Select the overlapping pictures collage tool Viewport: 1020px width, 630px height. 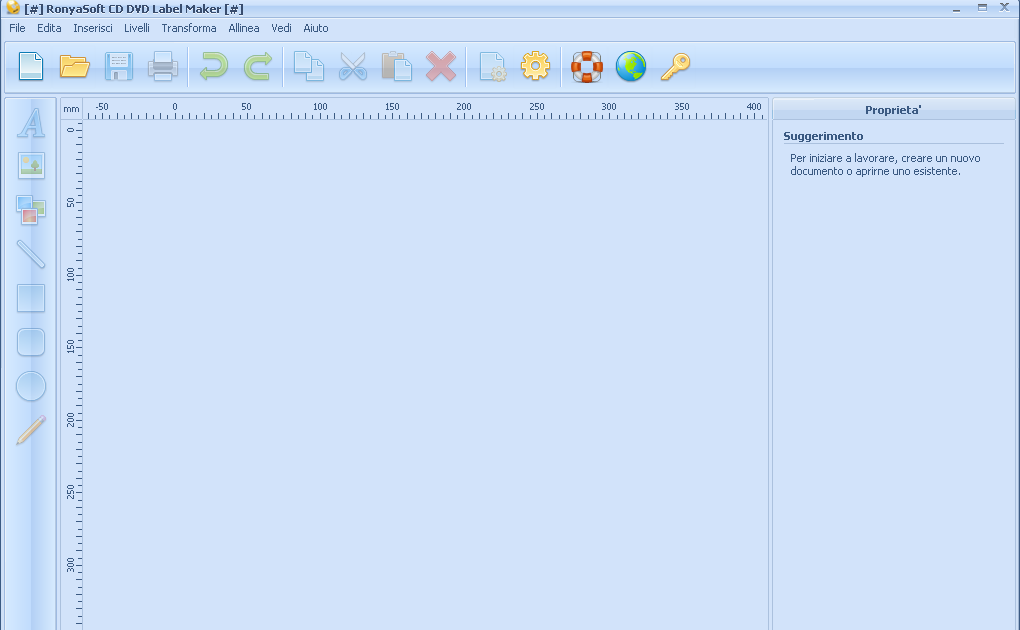click(31, 210)
